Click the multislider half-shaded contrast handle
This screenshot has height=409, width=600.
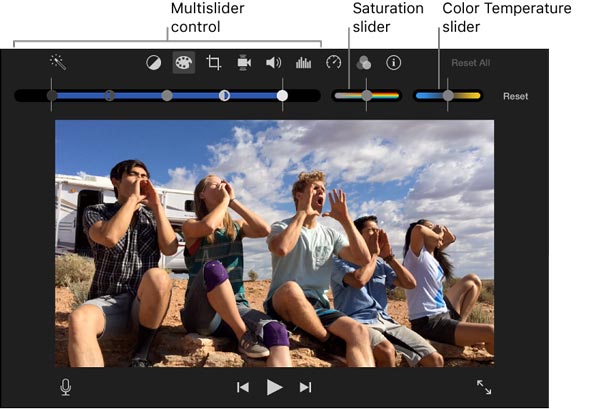[x=225, y=96]
